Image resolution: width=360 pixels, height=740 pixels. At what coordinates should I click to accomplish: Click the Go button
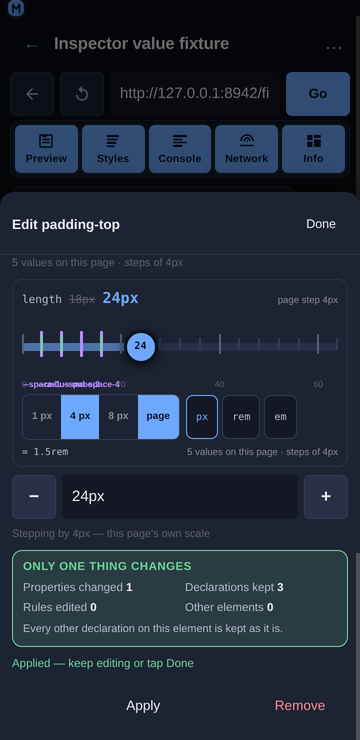[x=318, y=94]
